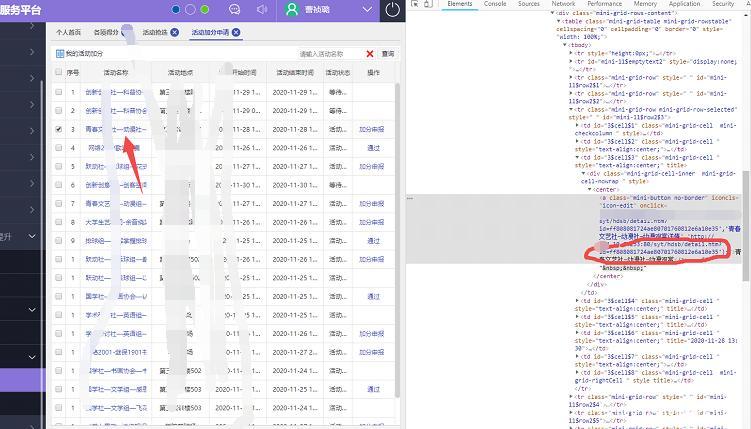Toggle the select-all header checkbox
751x429 pixels.
tap(59, 73)
